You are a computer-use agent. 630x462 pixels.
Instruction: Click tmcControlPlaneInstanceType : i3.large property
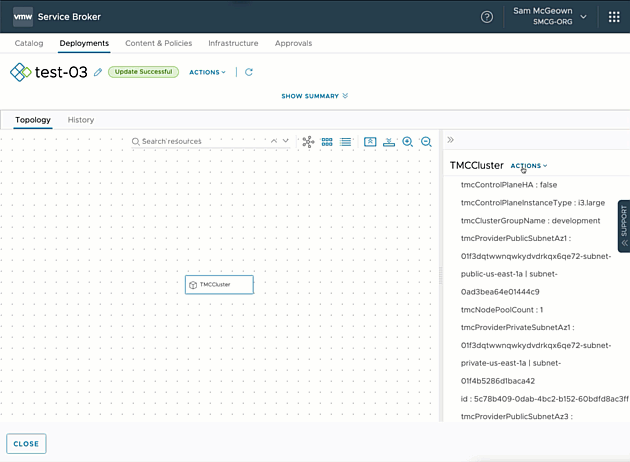pyautogui.click(x=533, y=202)
